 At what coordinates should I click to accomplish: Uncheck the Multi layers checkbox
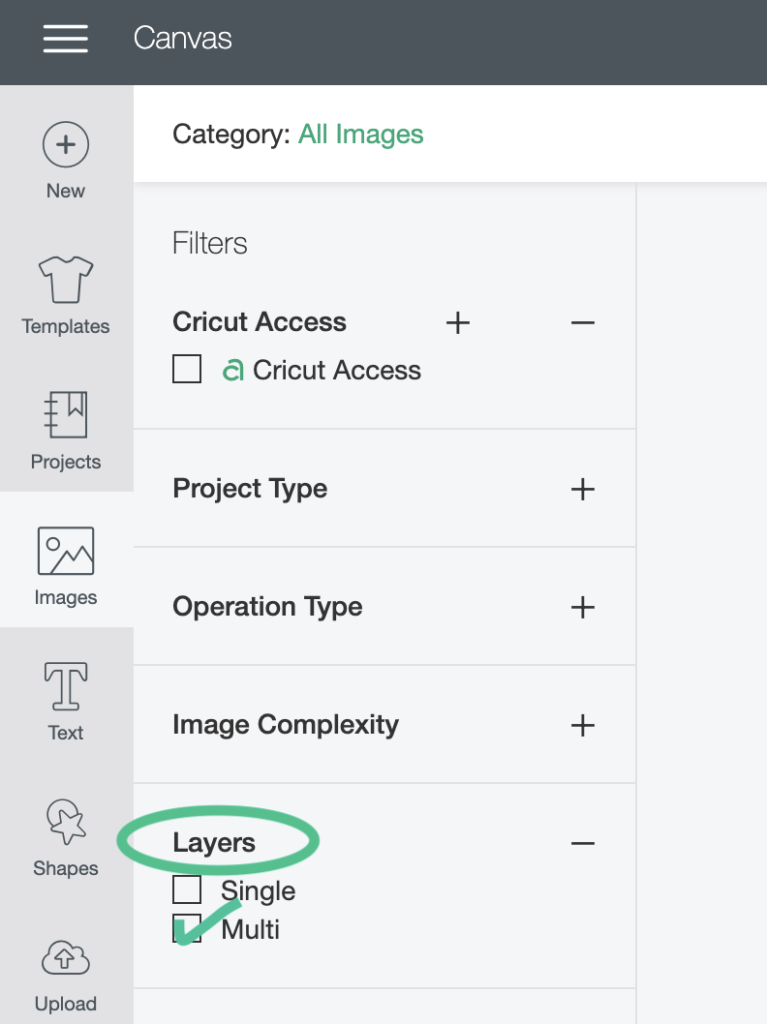click(x=187, y=929)
